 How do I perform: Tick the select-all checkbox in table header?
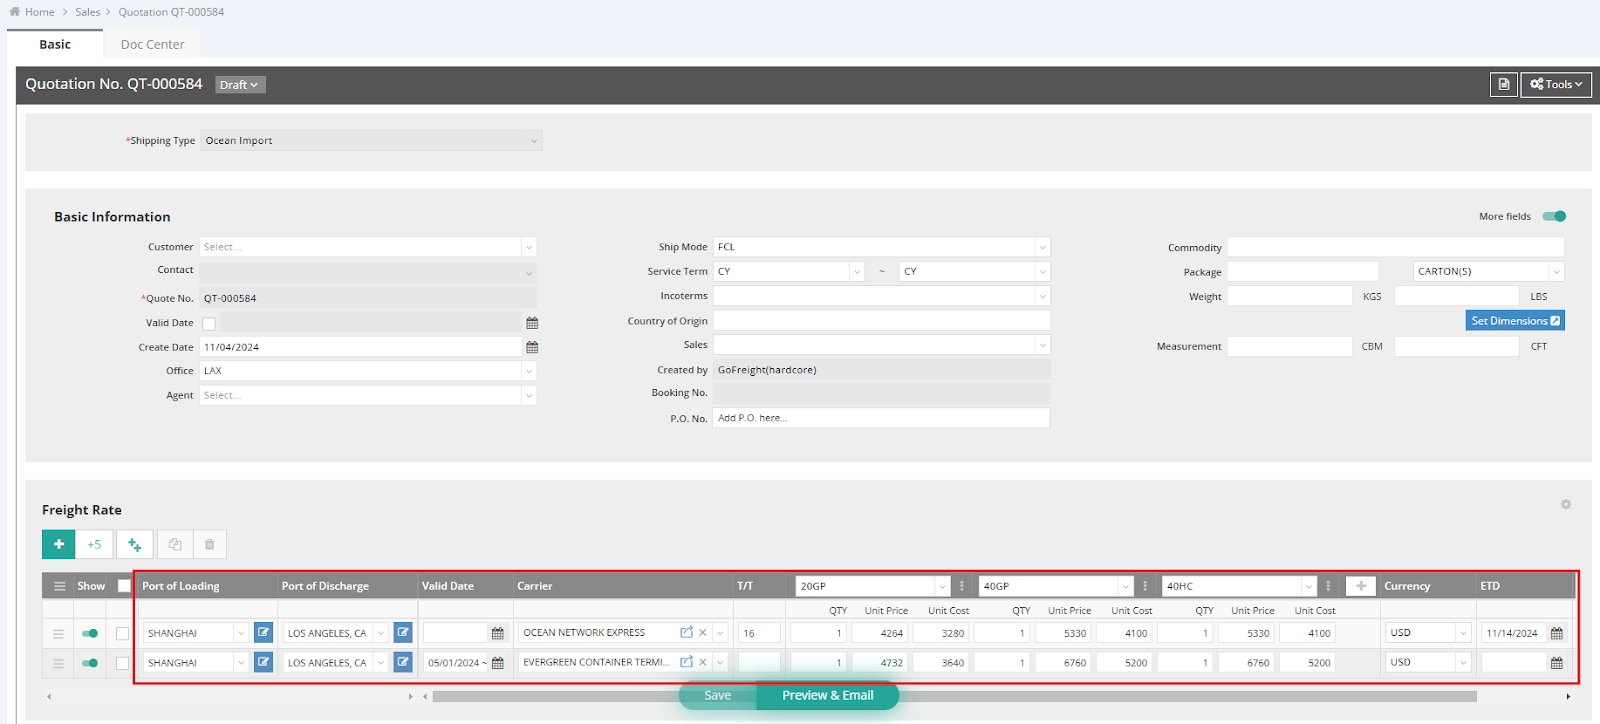click(124, 586)
